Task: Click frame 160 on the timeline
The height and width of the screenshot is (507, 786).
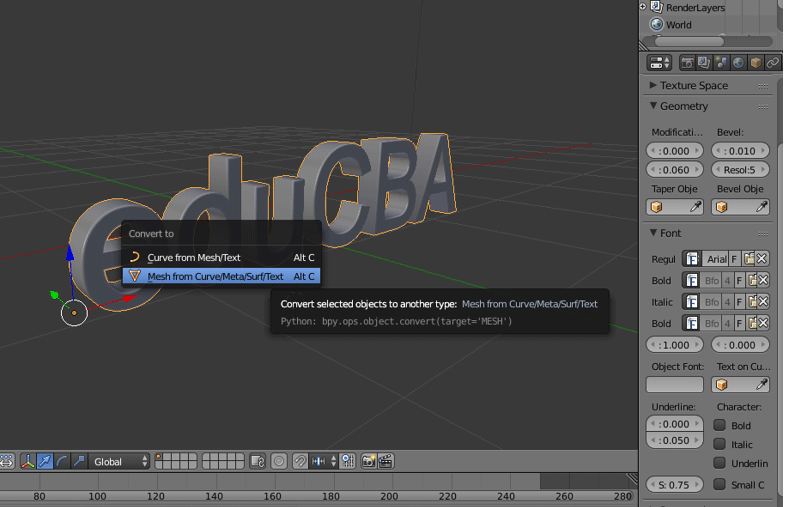Action: [273, 496]
